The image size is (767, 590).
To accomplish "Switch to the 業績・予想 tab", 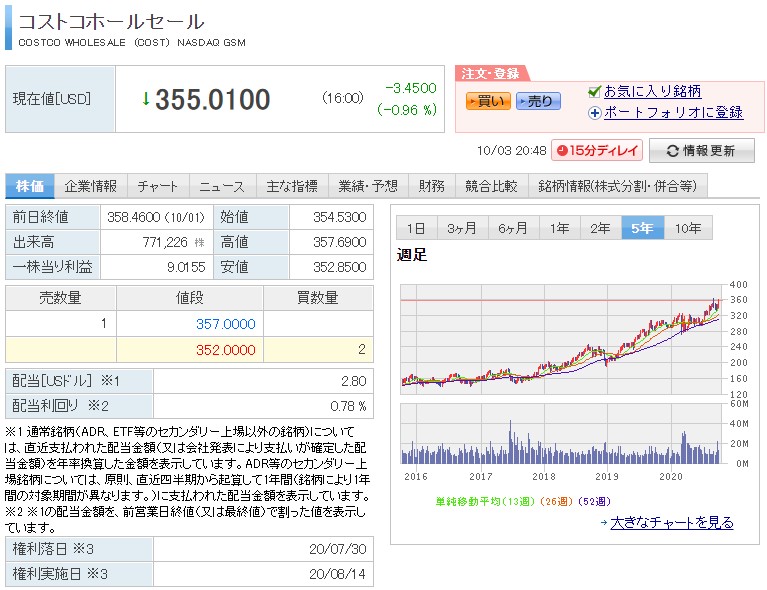I will pos(368,186).
